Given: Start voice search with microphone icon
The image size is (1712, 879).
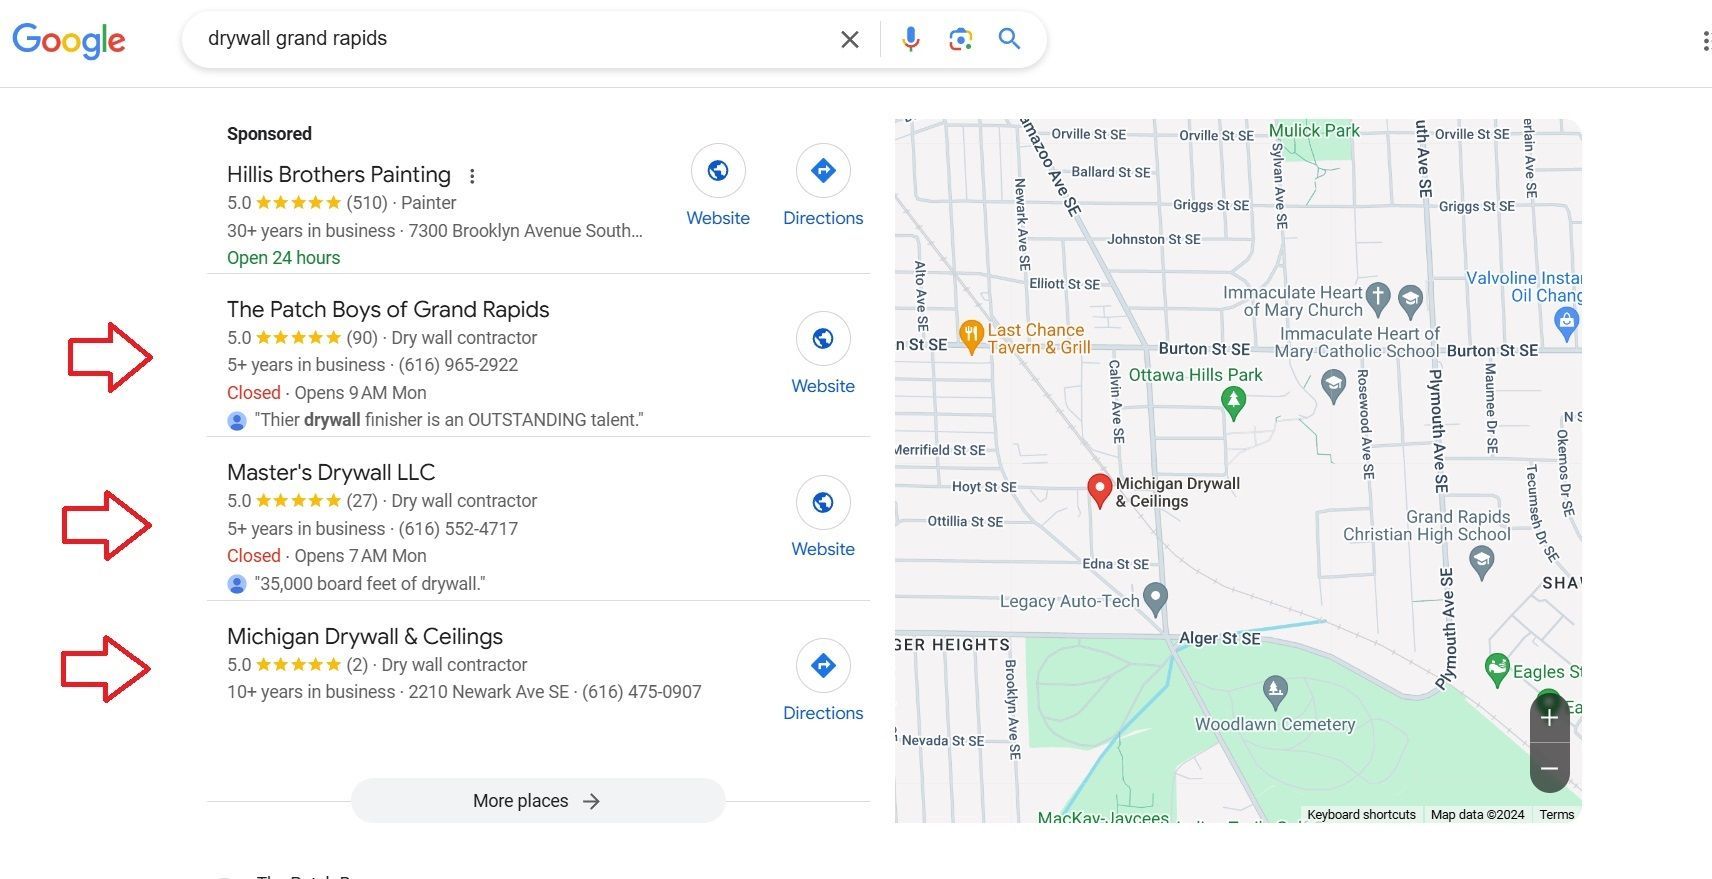Looking at the screenshot, I should [x=910, y=40].
